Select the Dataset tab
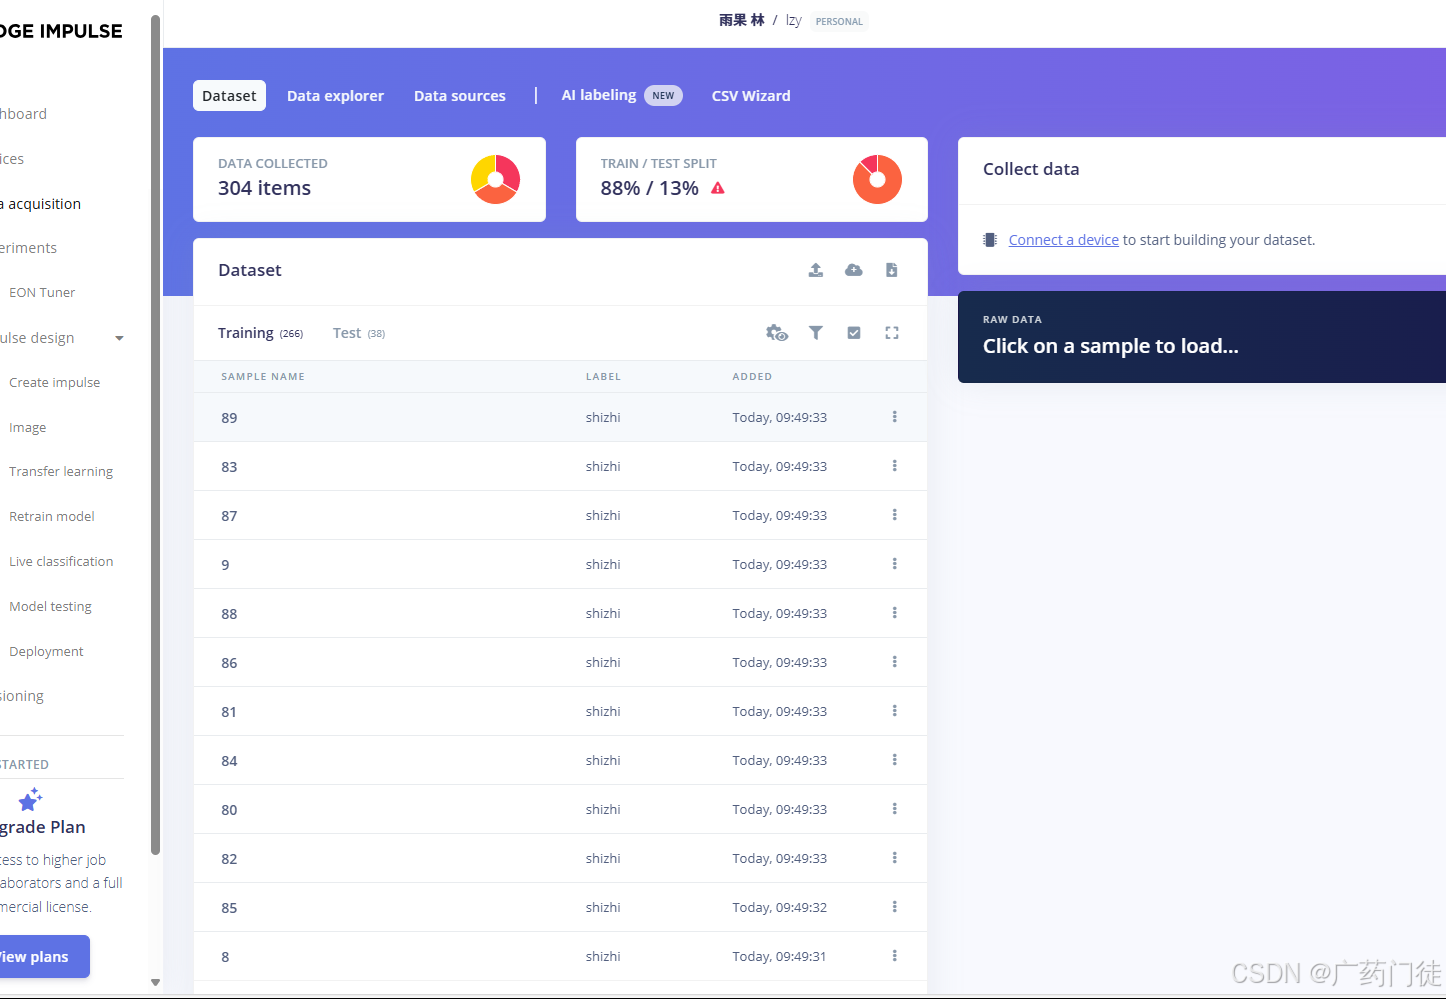 pos(229,96)
